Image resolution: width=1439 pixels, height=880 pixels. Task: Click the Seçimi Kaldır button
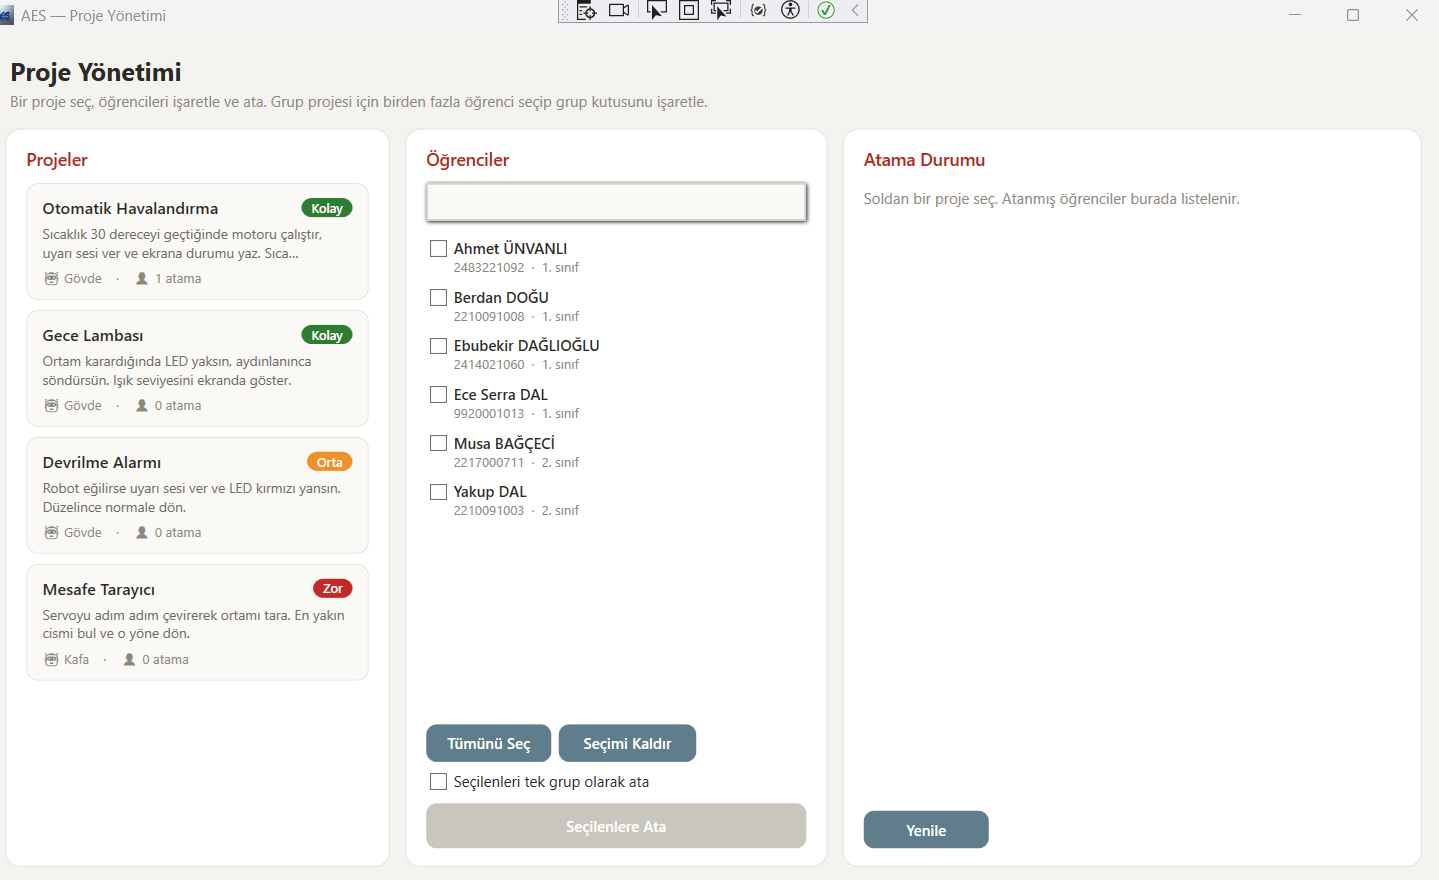pos(627,743)
